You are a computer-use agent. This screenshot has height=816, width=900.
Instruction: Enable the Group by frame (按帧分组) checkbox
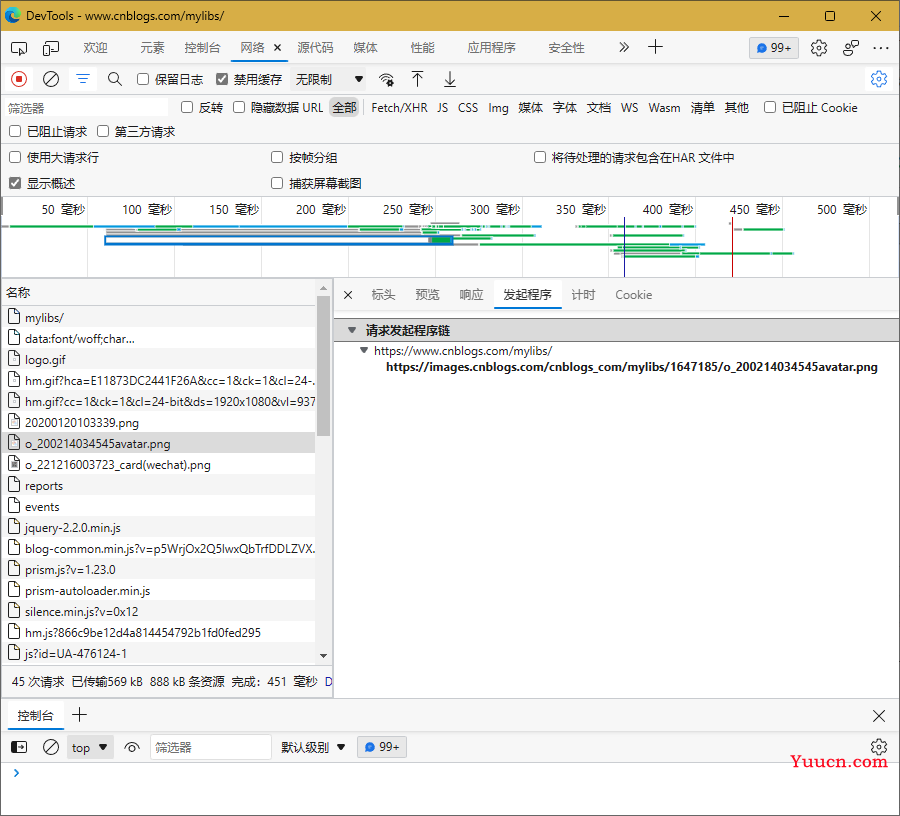[x=277, y=157]
